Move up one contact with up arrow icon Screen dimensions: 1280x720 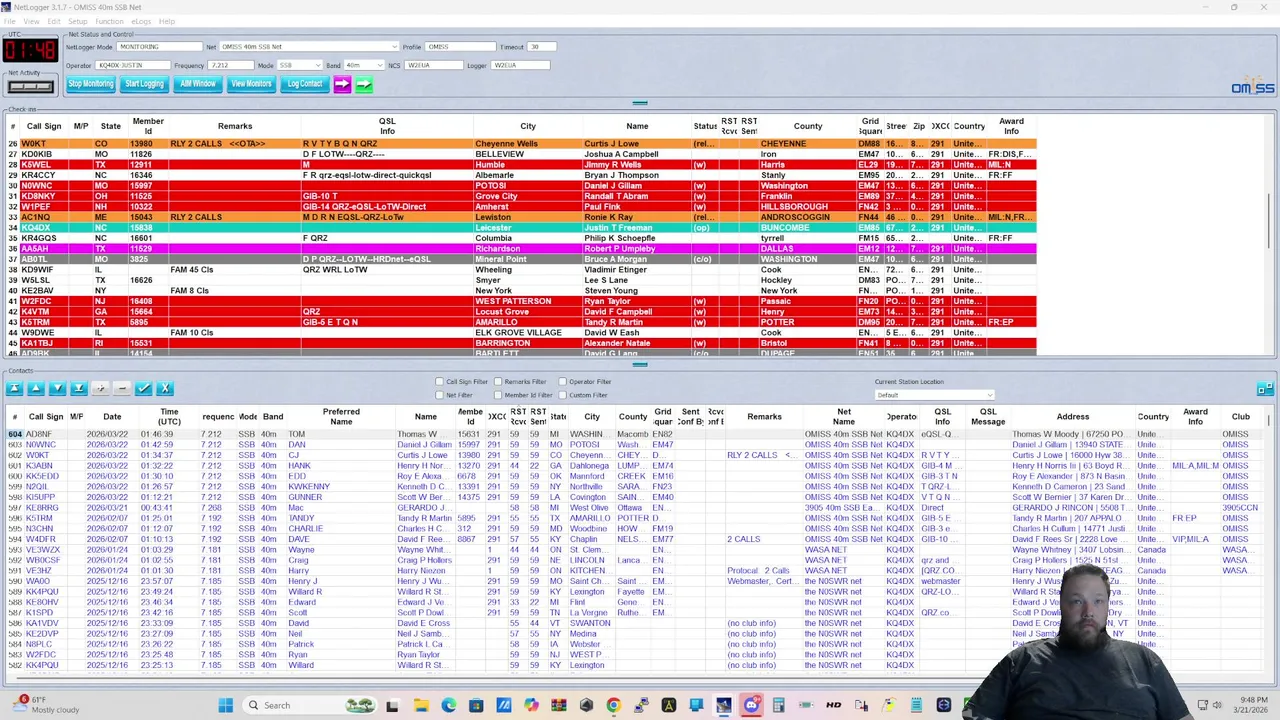36,388
